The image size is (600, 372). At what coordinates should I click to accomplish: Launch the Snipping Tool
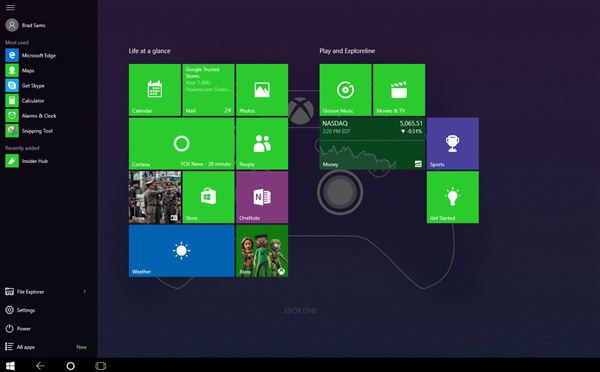pos(29,131)
